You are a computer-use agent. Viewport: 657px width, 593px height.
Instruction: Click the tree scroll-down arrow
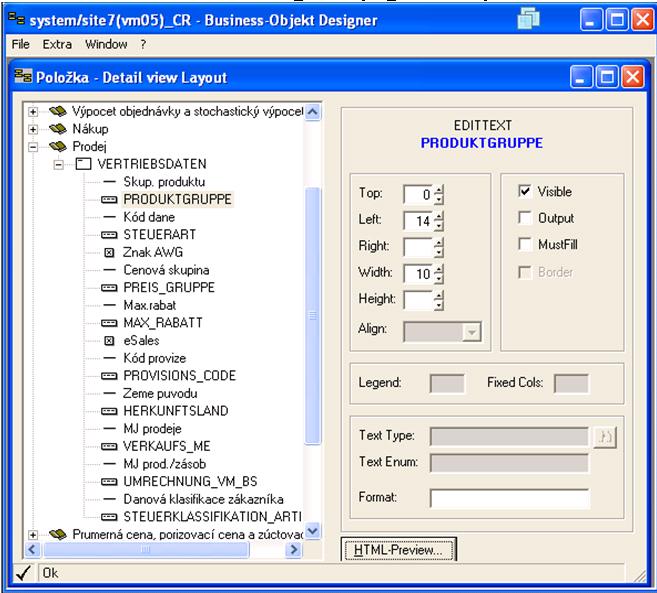click(x=313, y=531)
